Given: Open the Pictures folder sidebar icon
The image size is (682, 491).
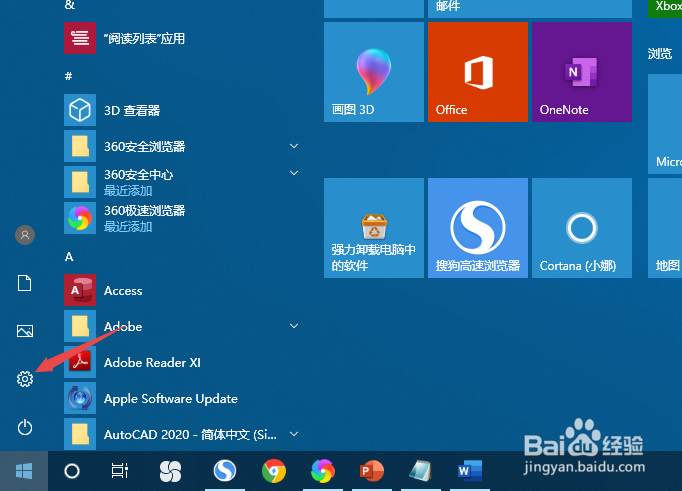Looking at the screenshot, I should 25,331.
